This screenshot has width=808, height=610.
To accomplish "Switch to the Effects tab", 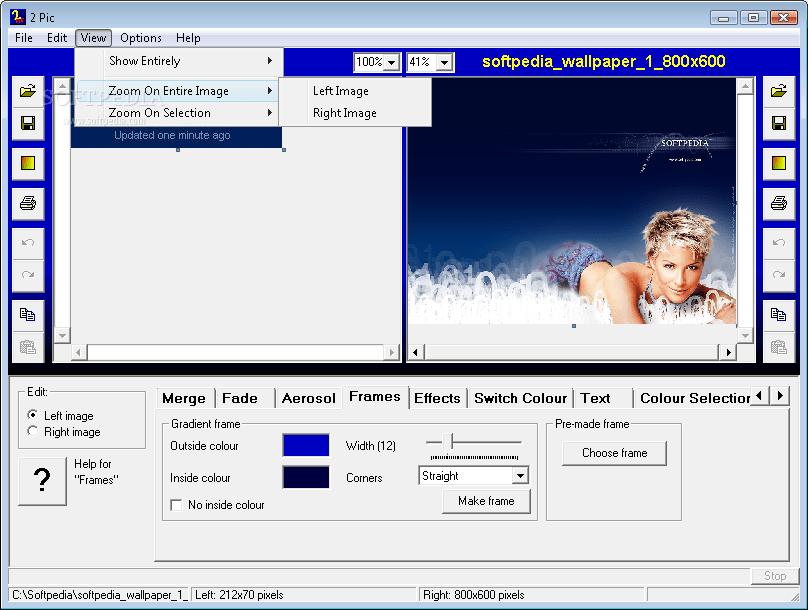I will click(437, 398).
